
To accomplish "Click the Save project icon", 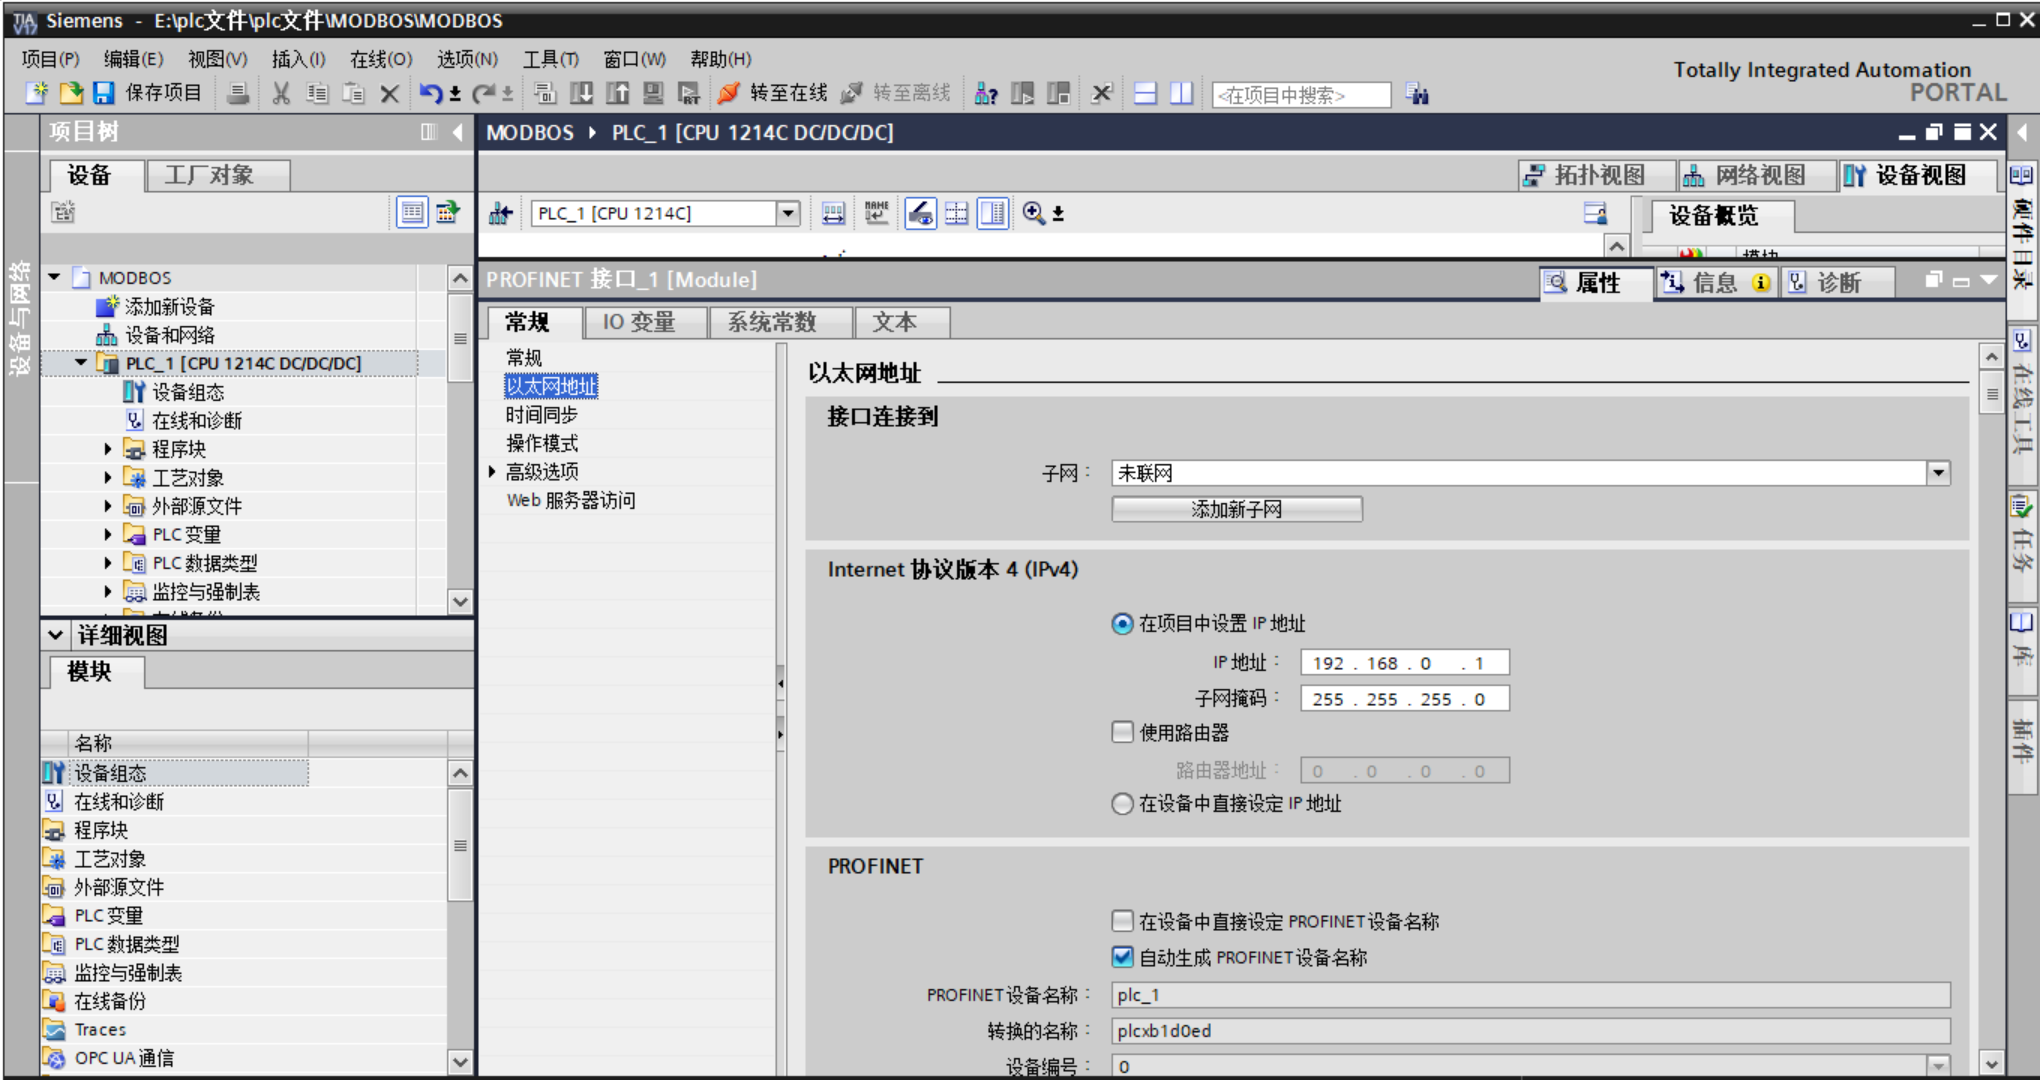I will click(x=104, y=93).
